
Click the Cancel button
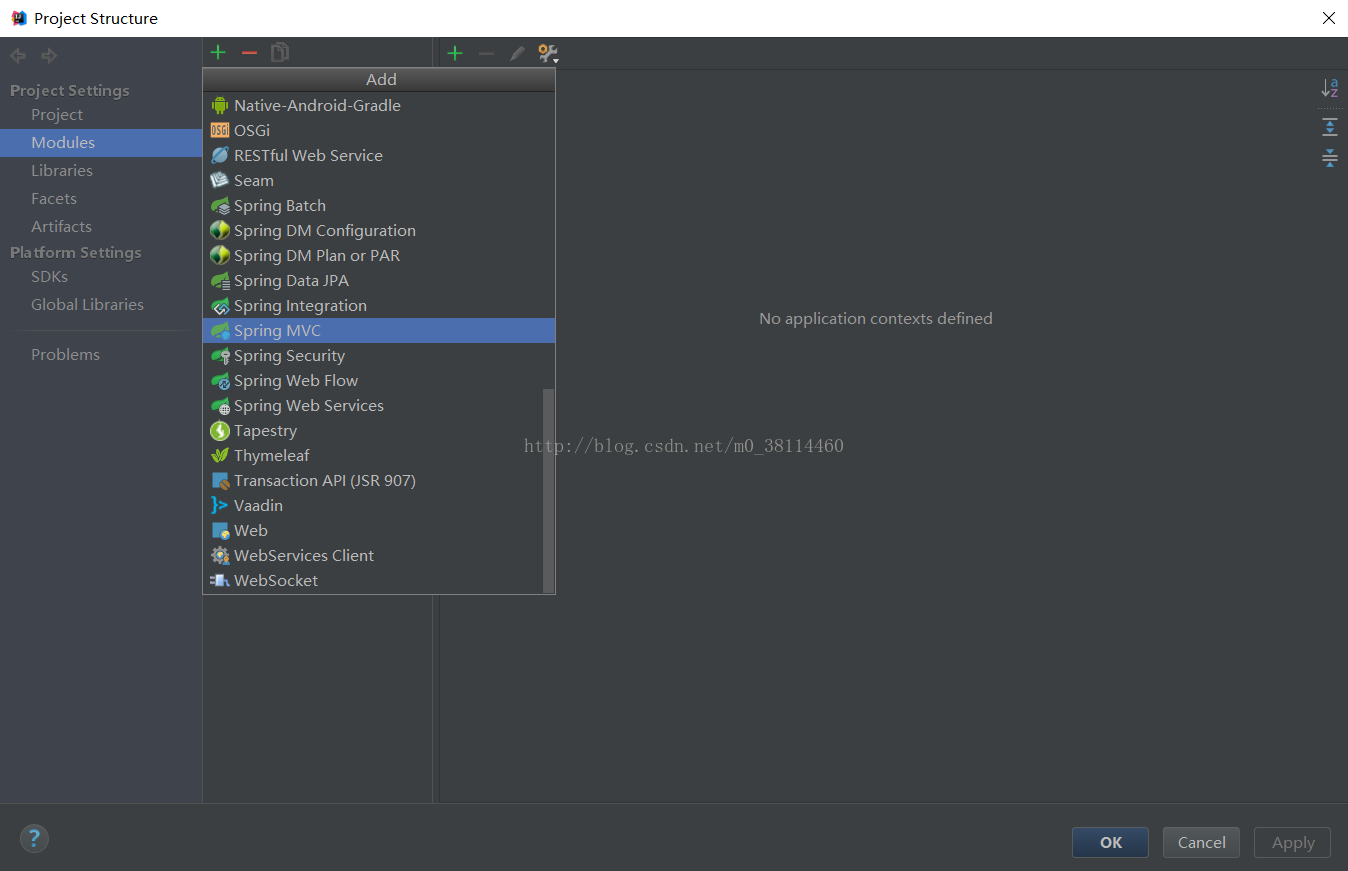tap(1201, 842)
